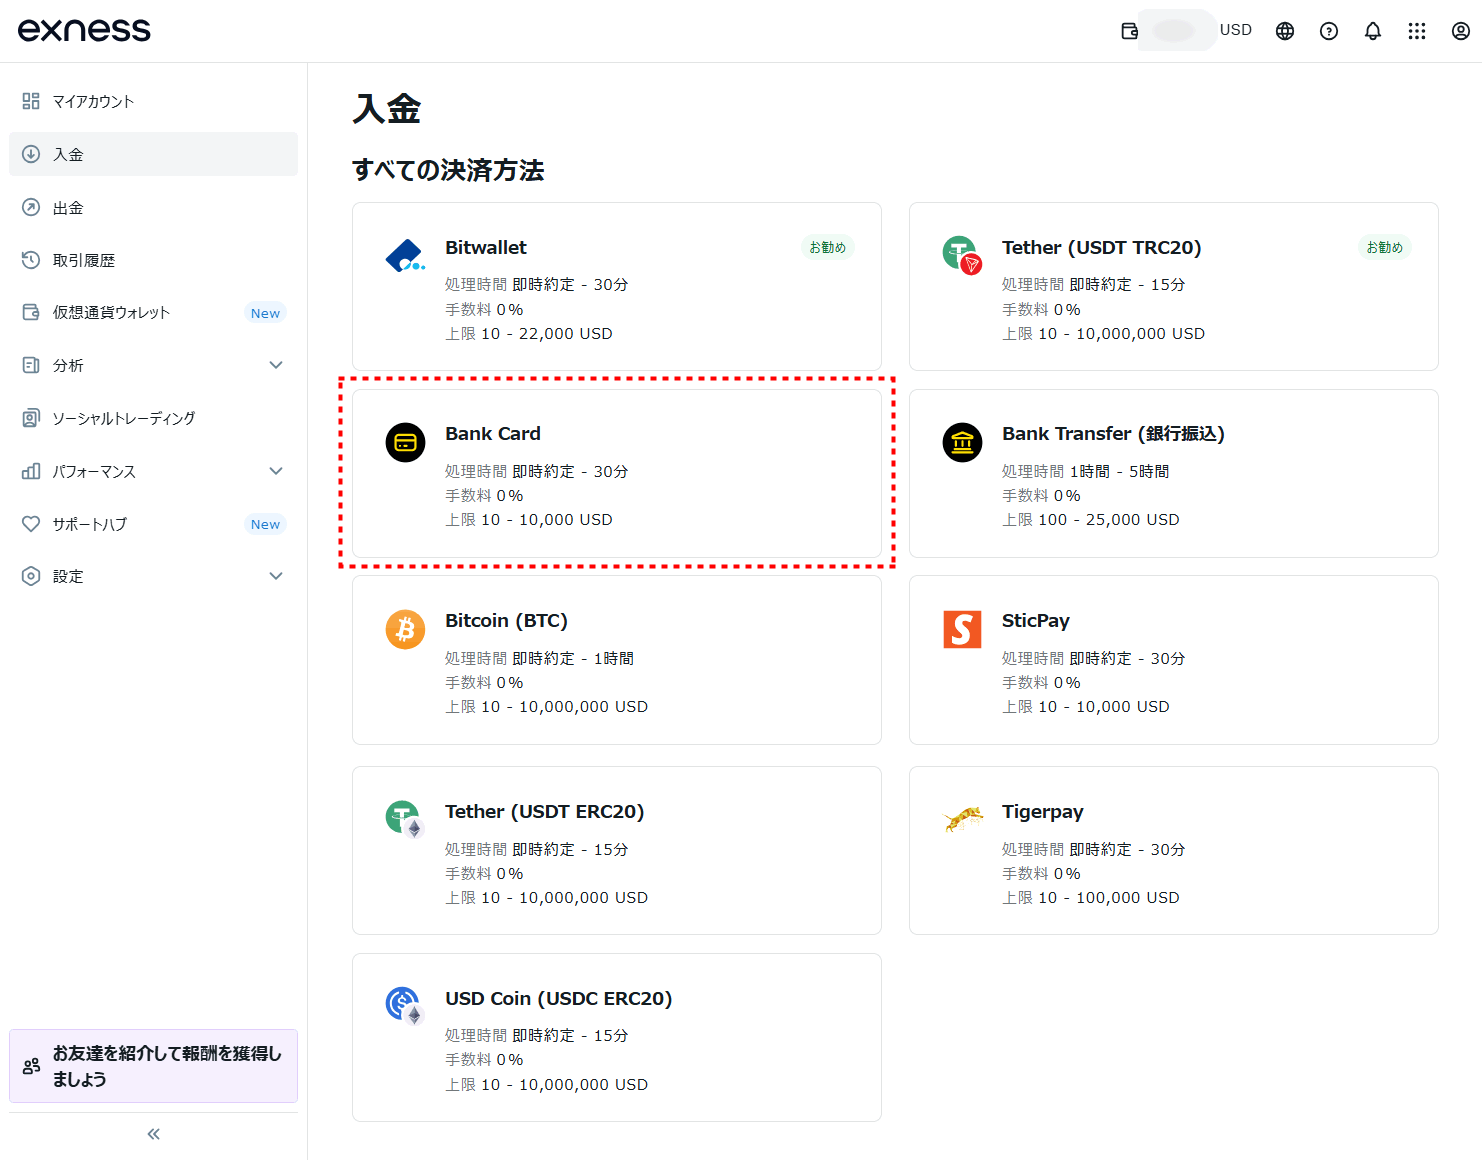The height and width of the screenshot is (1161, 1482).
Task: Collapse the sidebar with double chevron
Action: 153,1134
